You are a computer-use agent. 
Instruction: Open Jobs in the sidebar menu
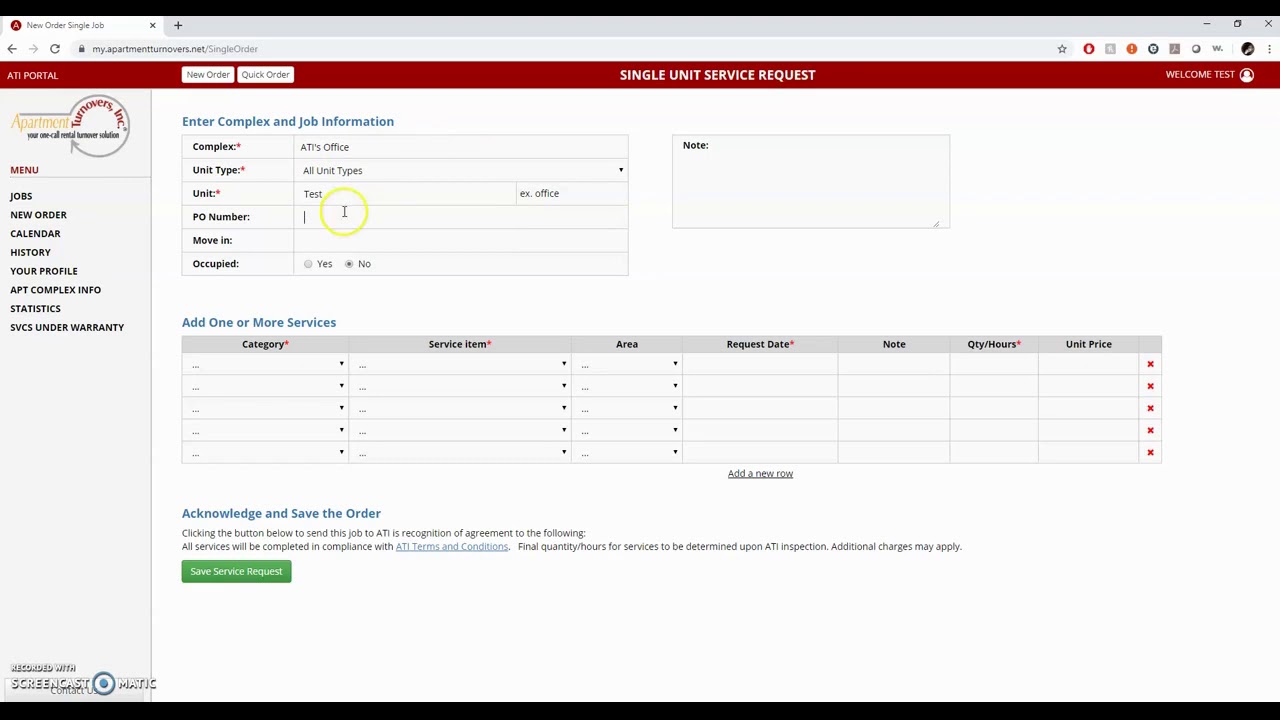[x=21, y=196]
